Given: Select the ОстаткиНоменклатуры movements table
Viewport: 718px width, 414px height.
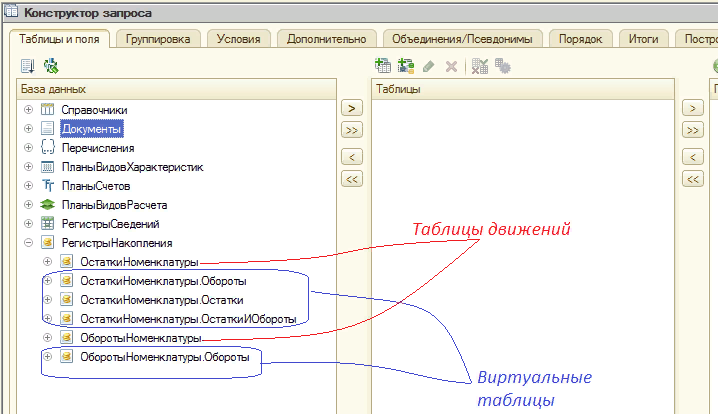Looking at the screenshot, I should [139, 262].
